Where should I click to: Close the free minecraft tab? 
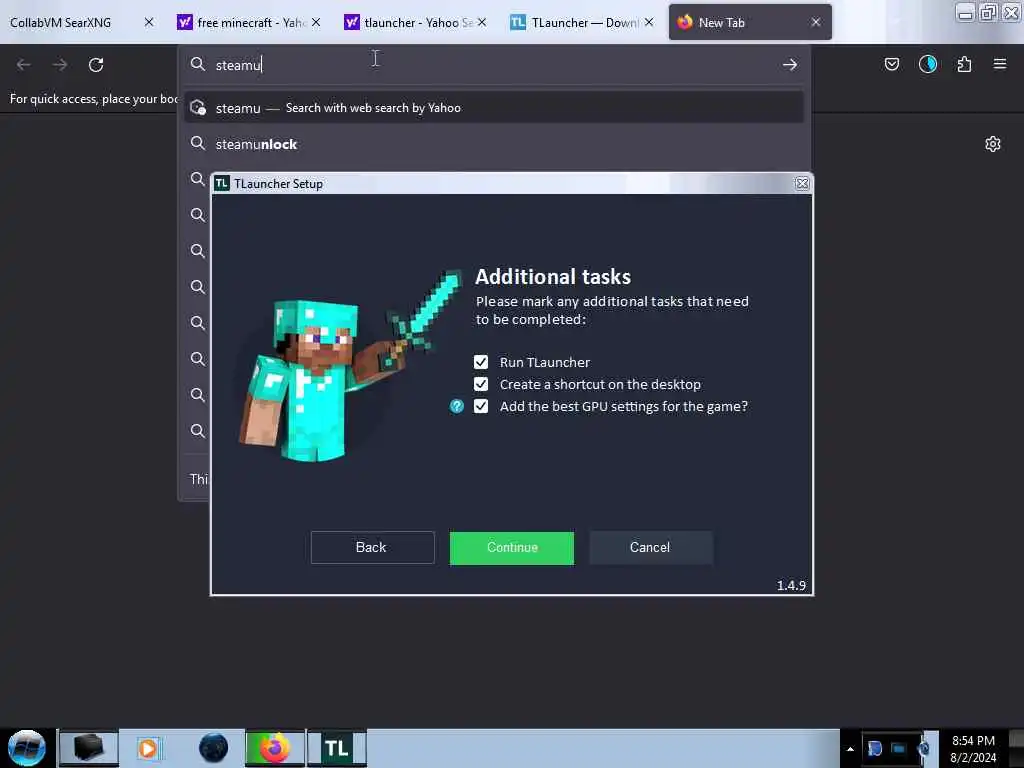pos(316,22)
